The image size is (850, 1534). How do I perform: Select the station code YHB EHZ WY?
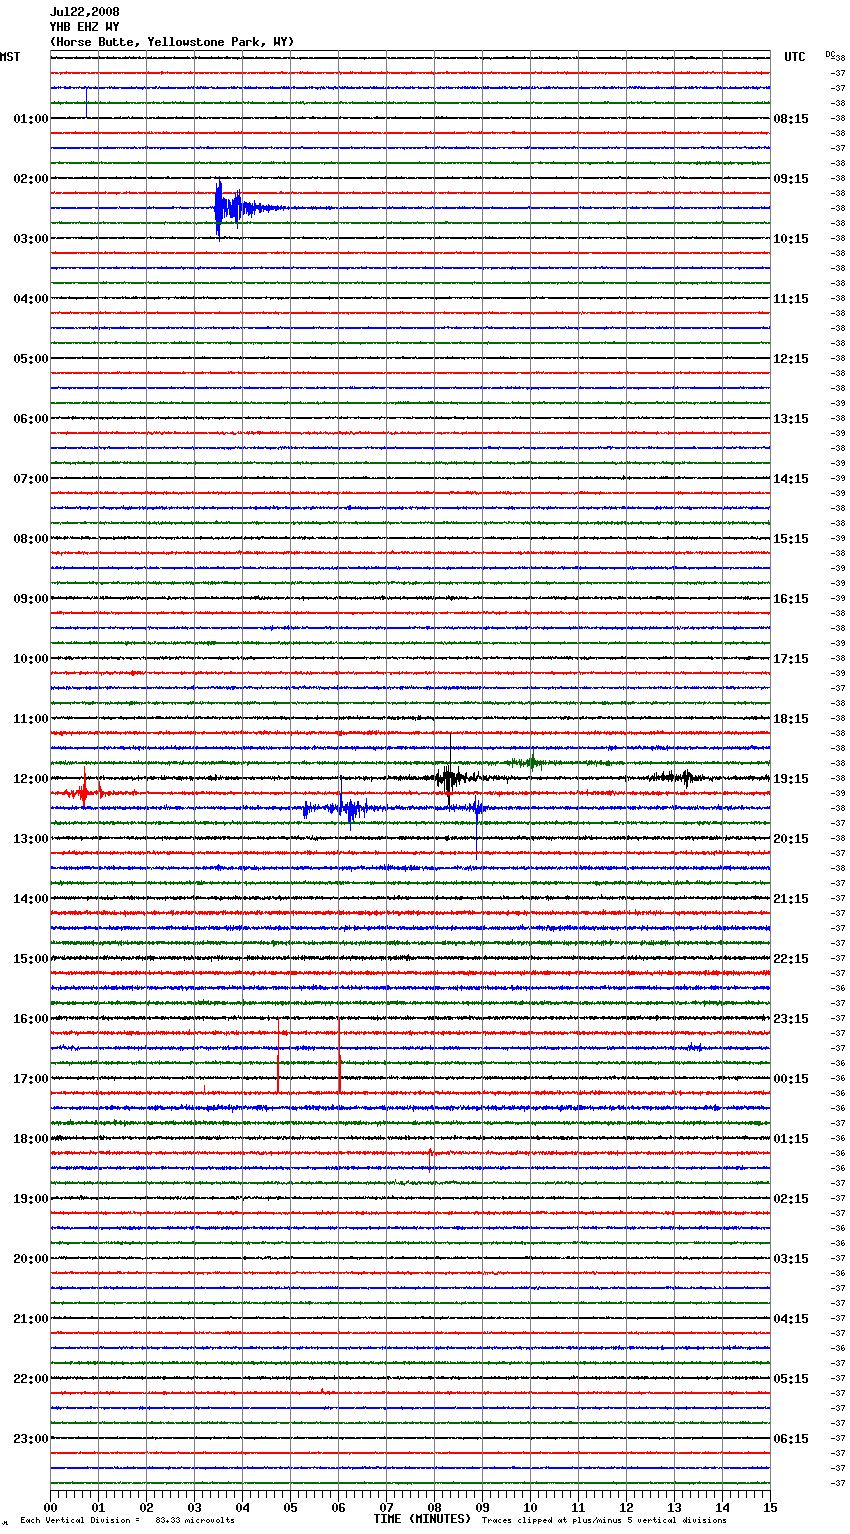coord(85,27)
